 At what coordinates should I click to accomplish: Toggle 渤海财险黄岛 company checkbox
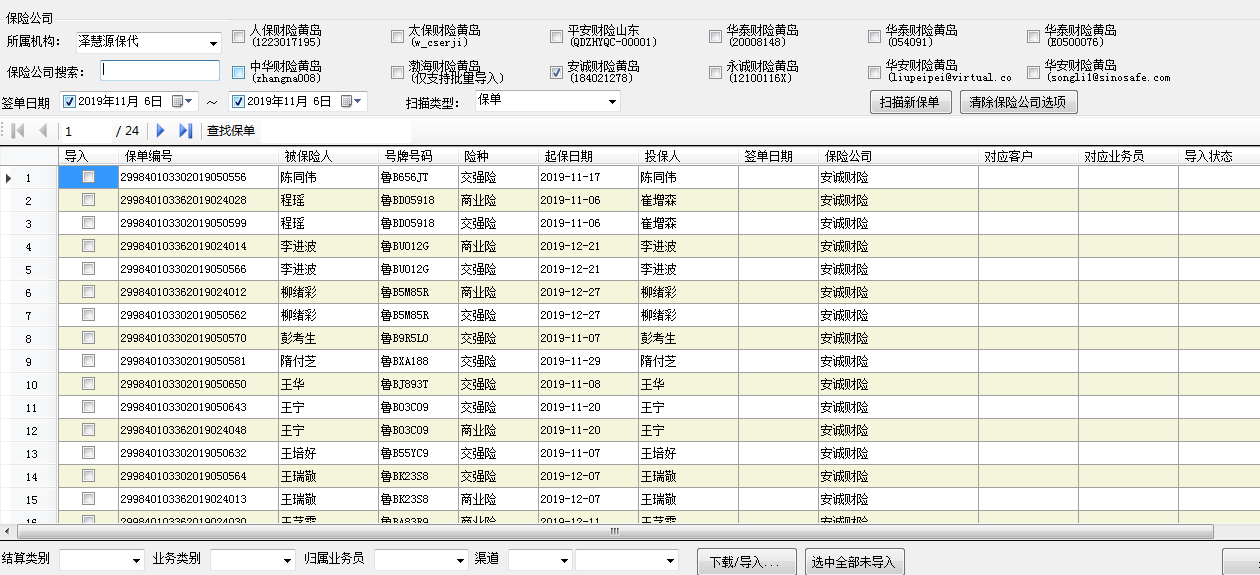pos(397,72)
